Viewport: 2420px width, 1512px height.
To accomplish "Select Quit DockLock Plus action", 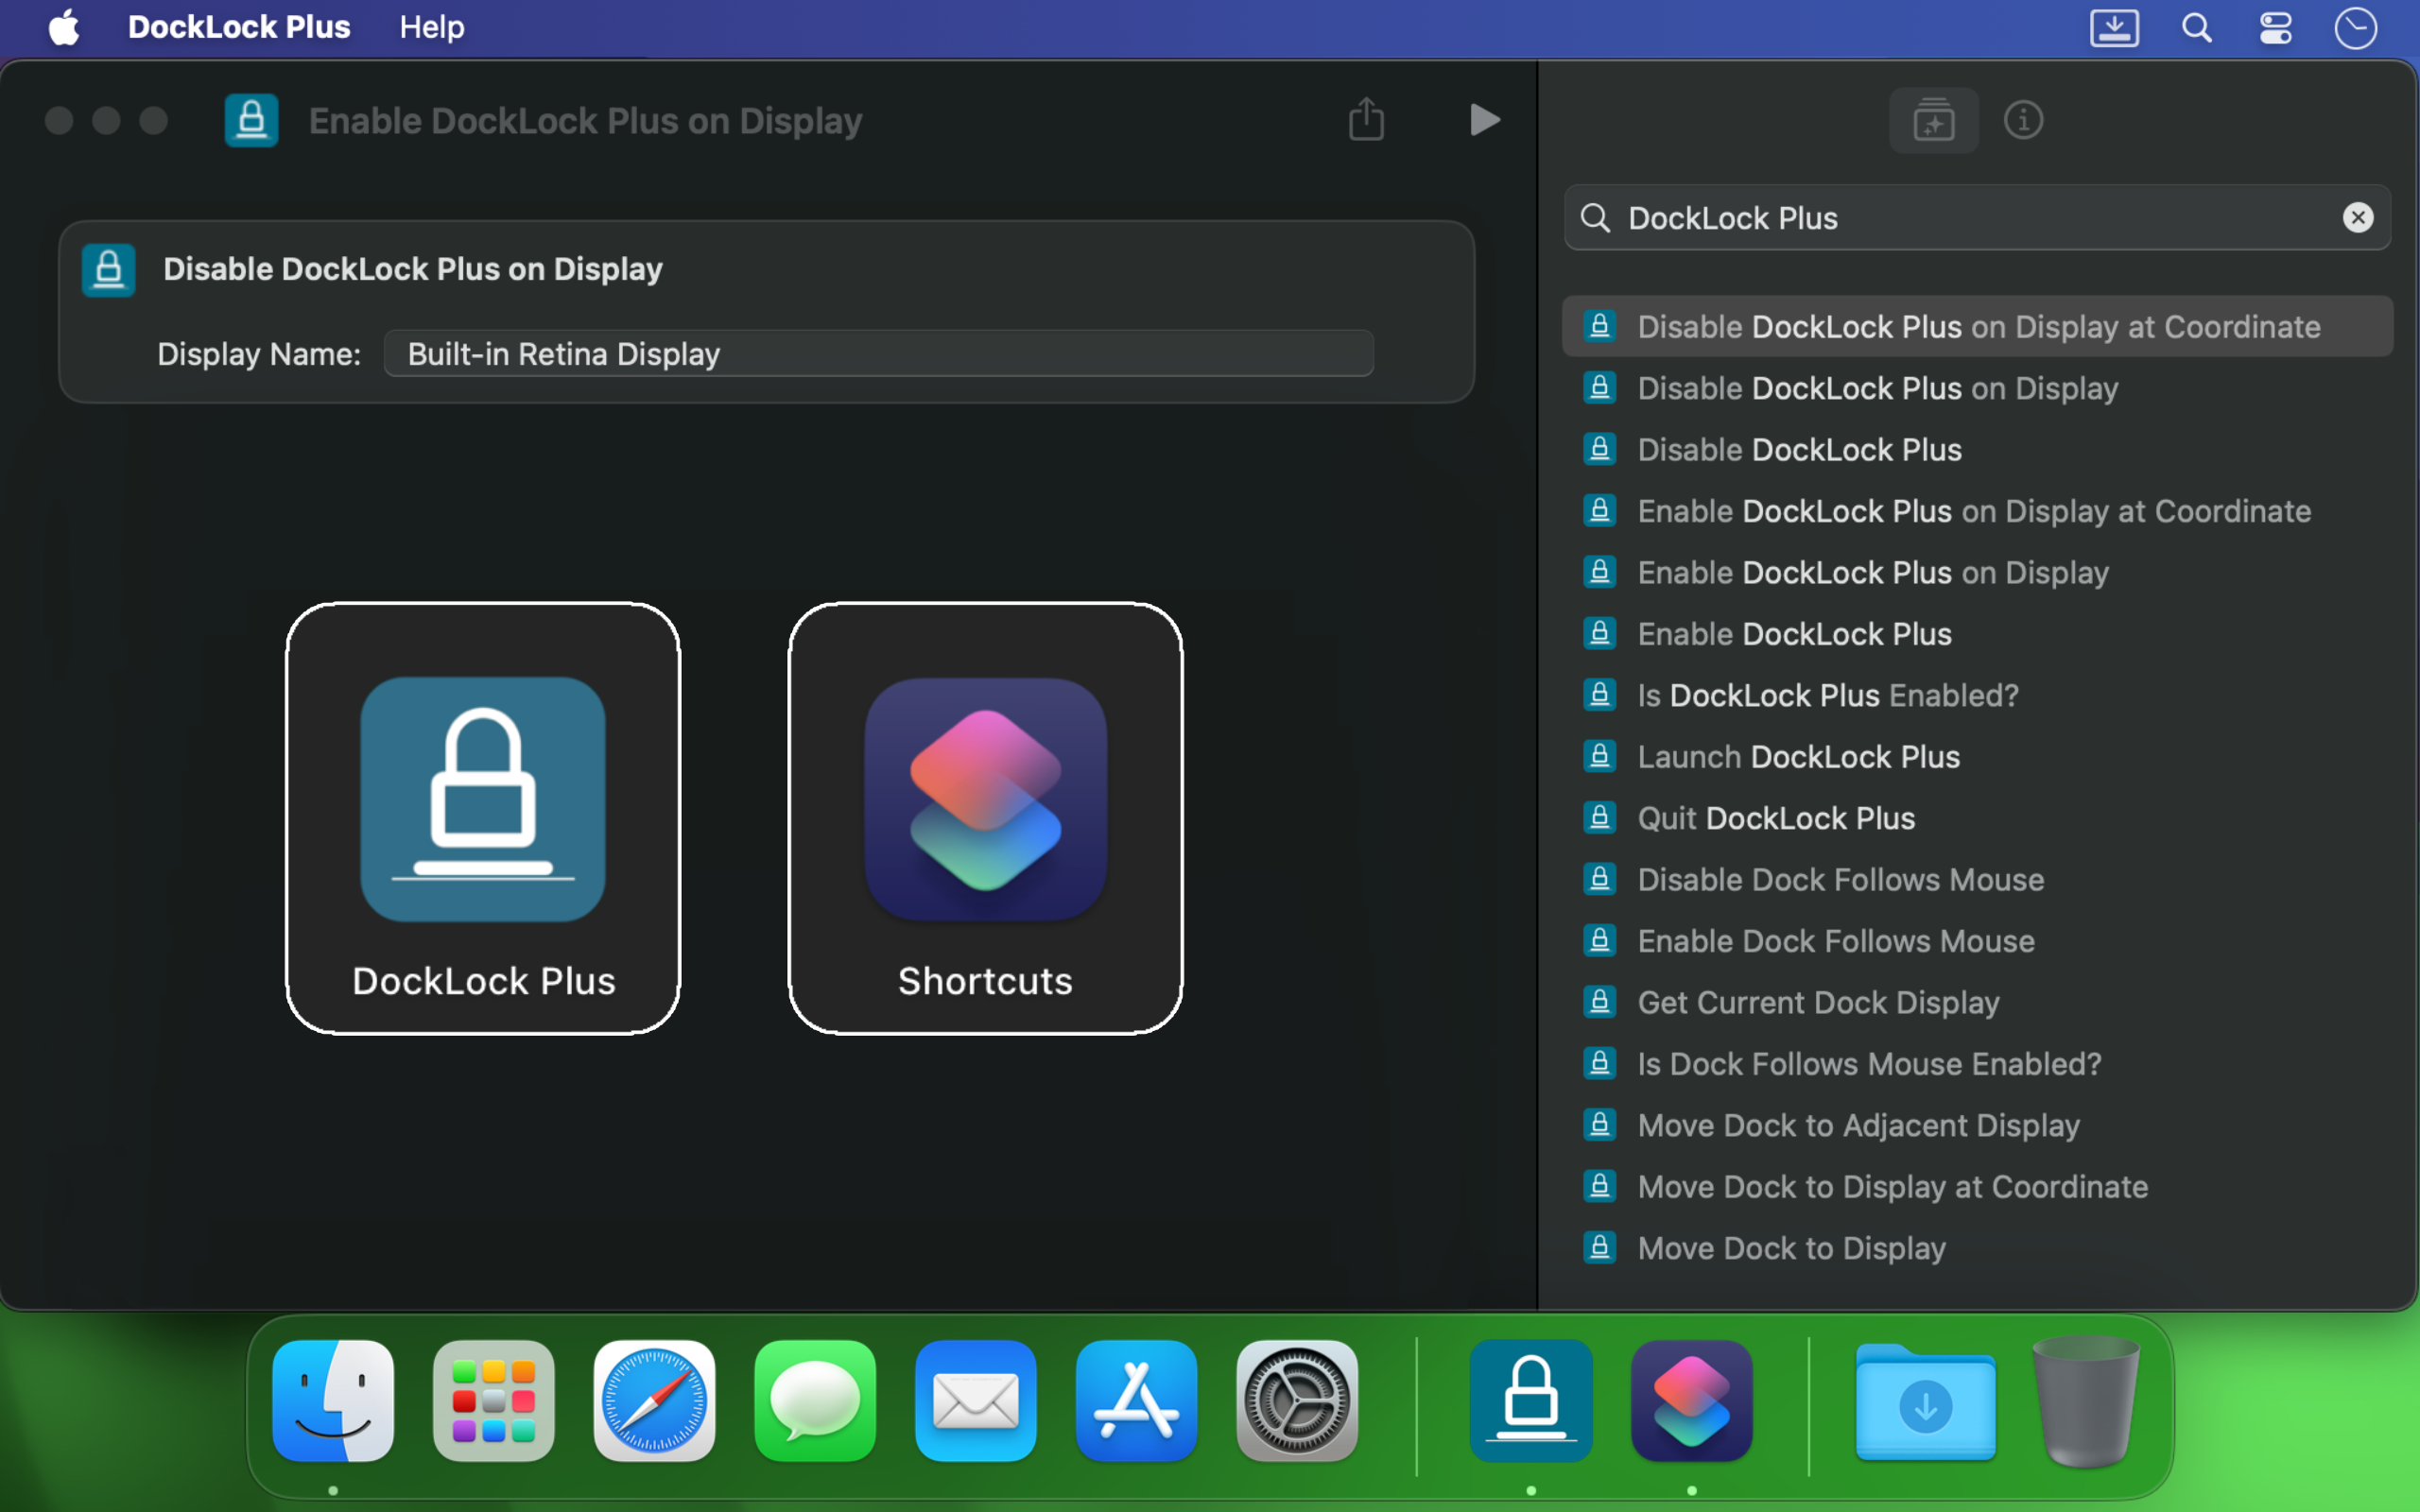I will [x=1977, y=818].
